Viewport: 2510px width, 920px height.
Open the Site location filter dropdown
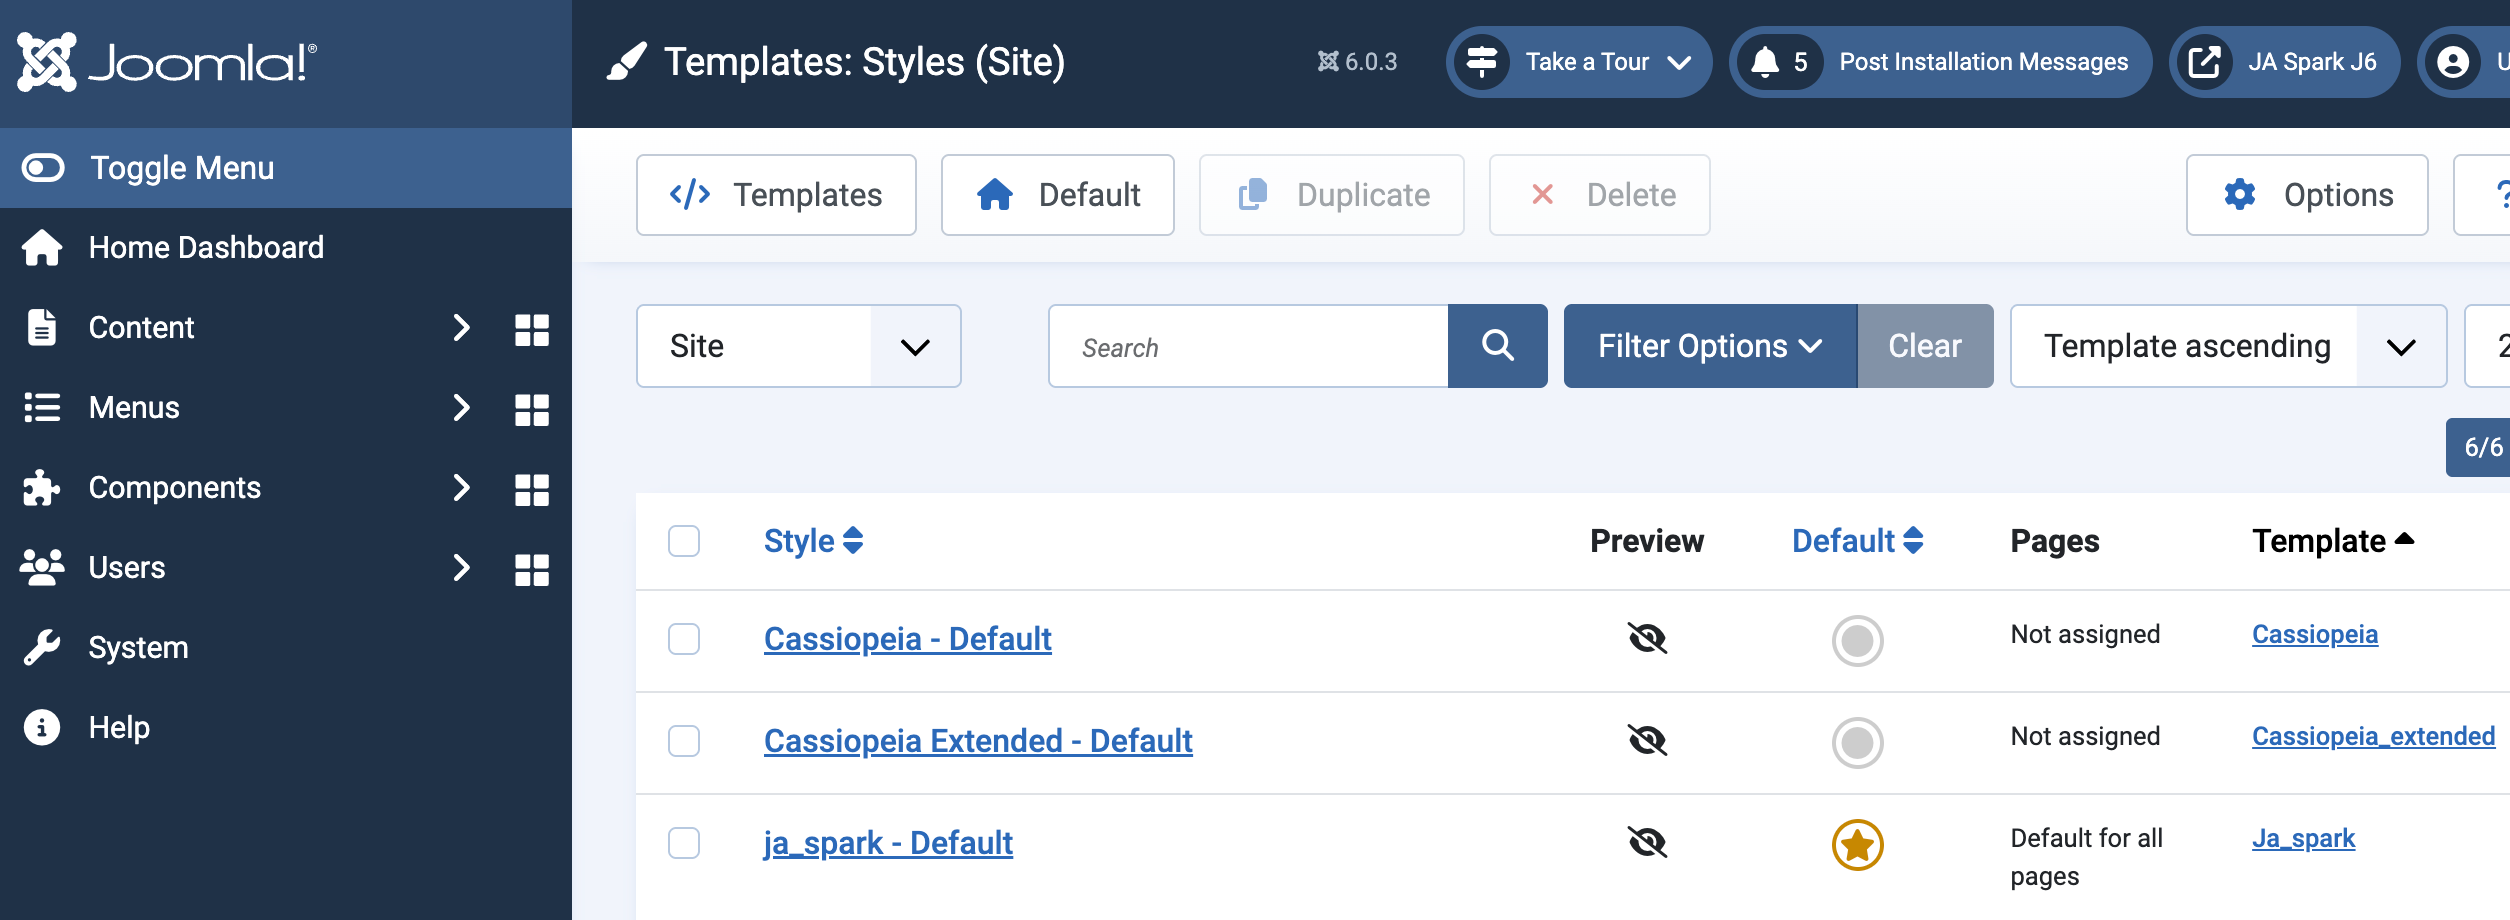click(797, 345)
